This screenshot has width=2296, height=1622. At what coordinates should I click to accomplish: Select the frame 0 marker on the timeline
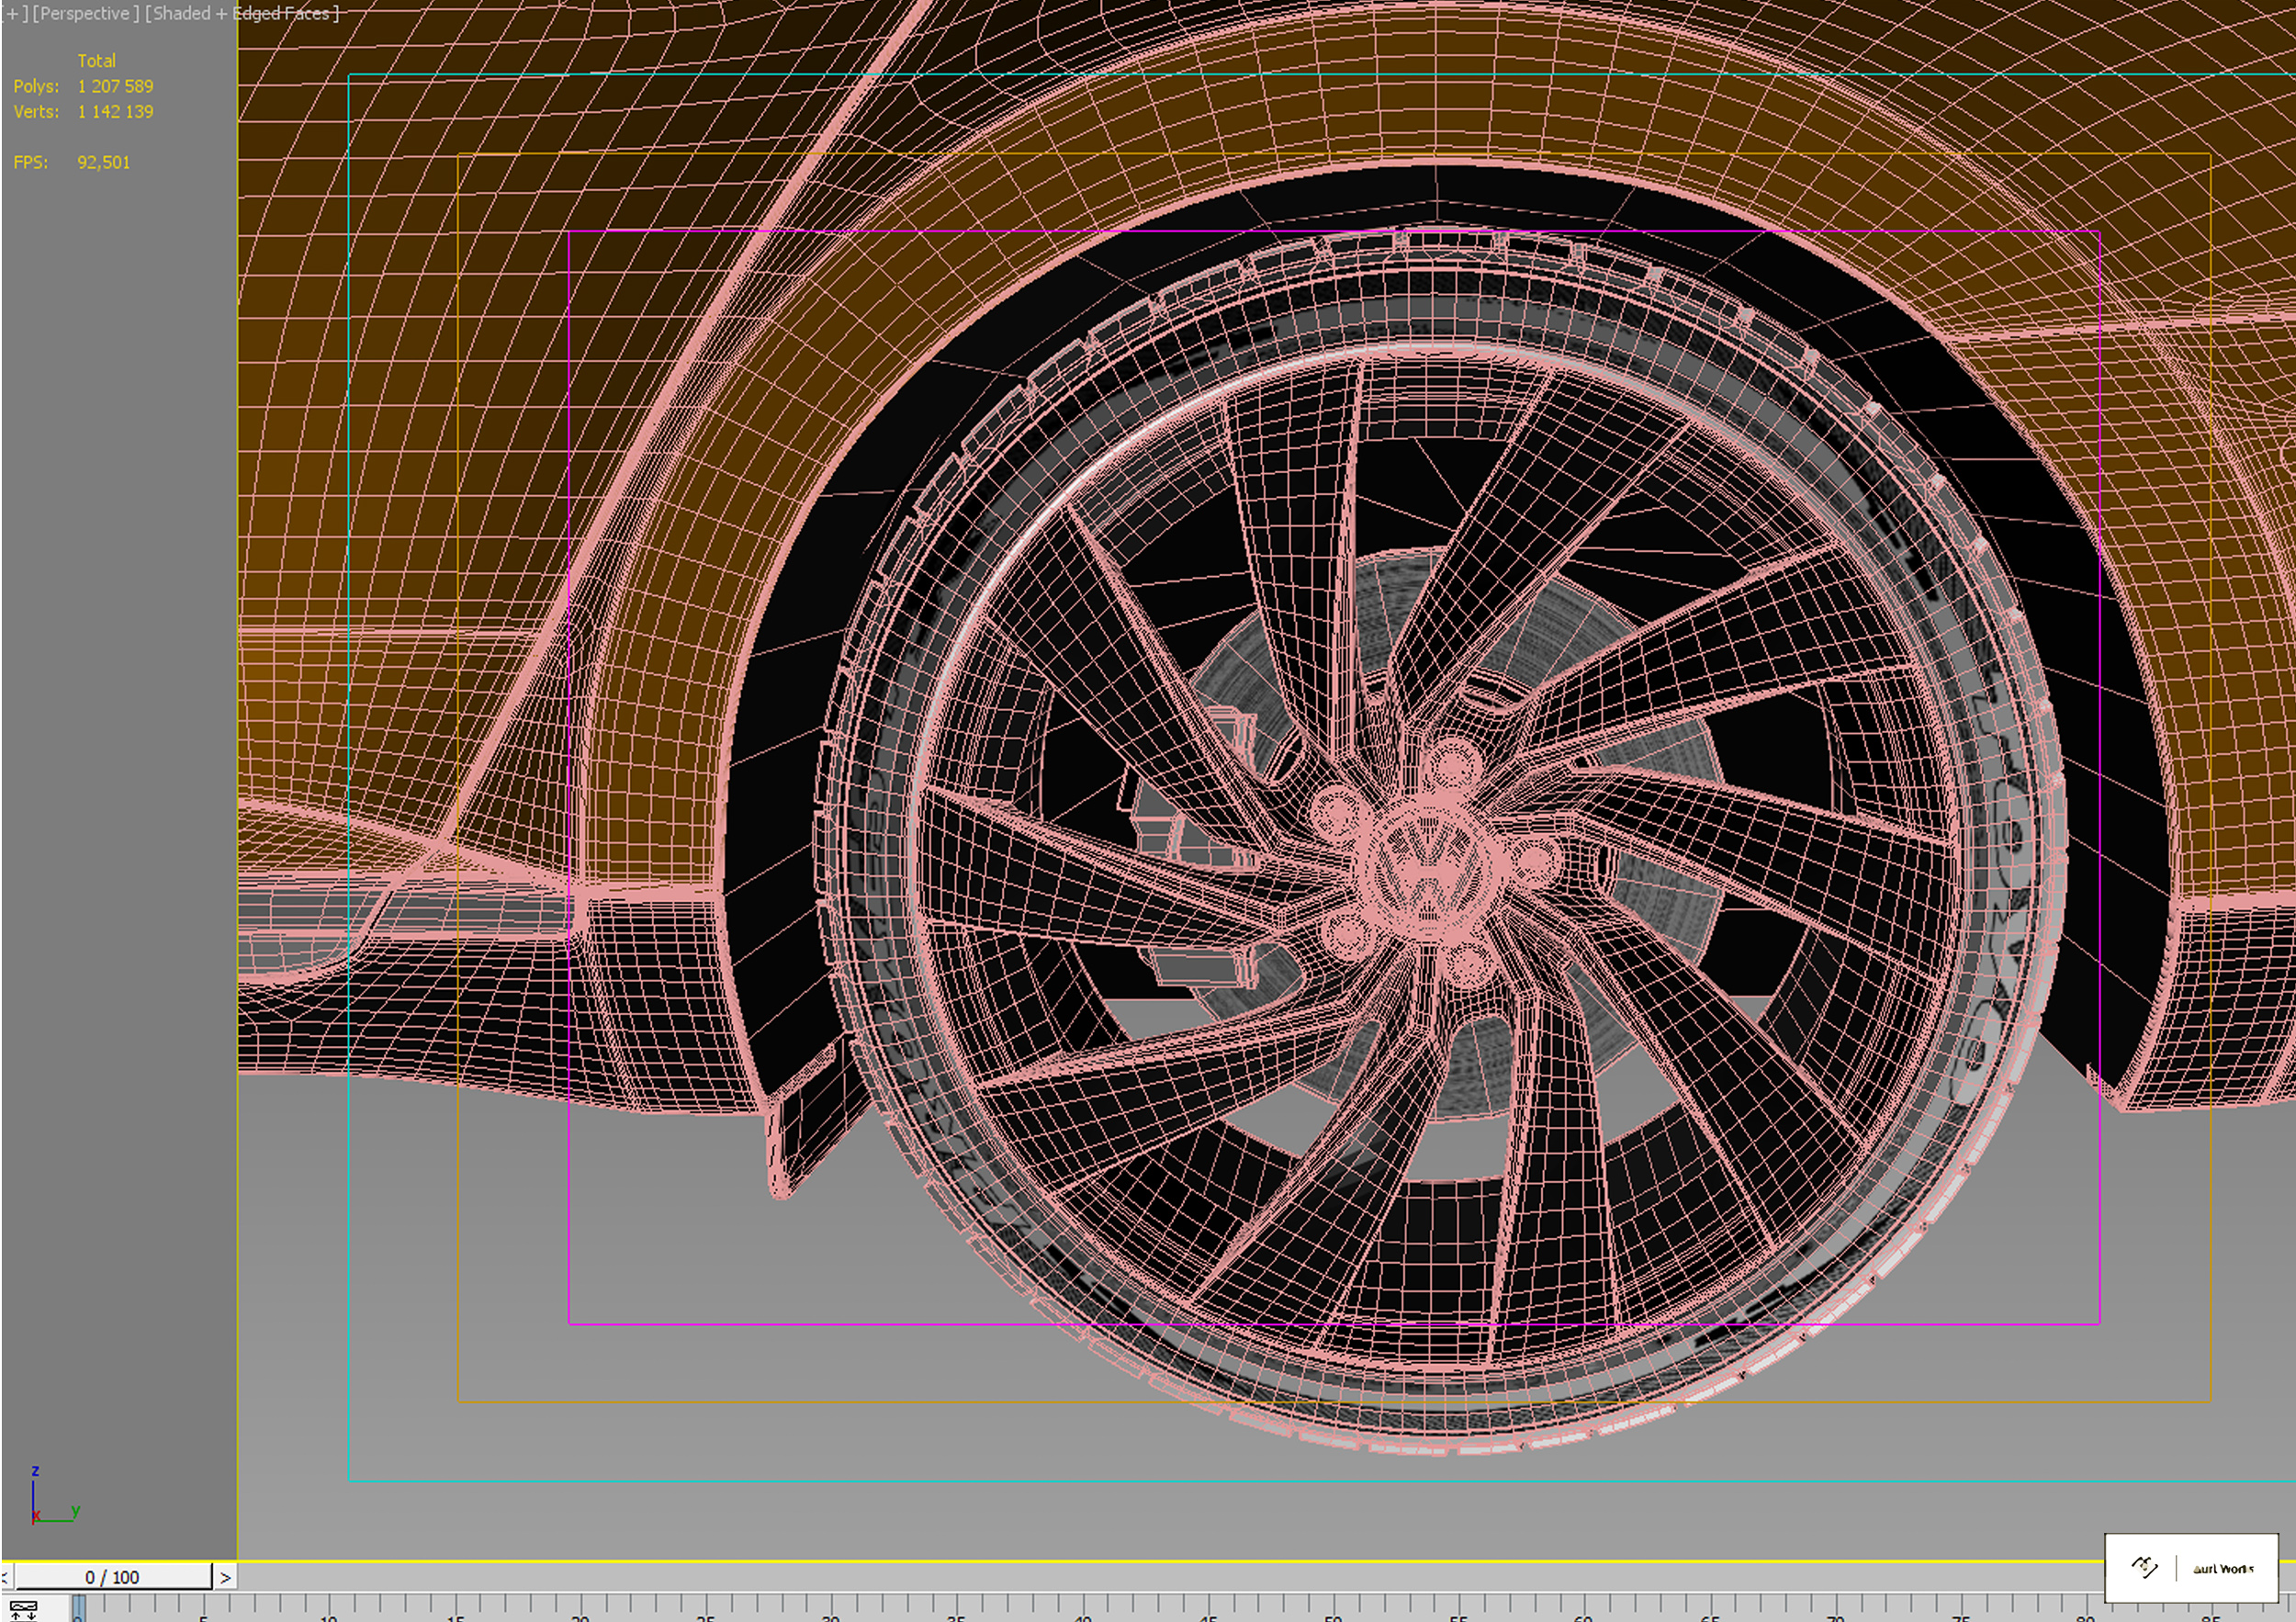[79, 1609]
